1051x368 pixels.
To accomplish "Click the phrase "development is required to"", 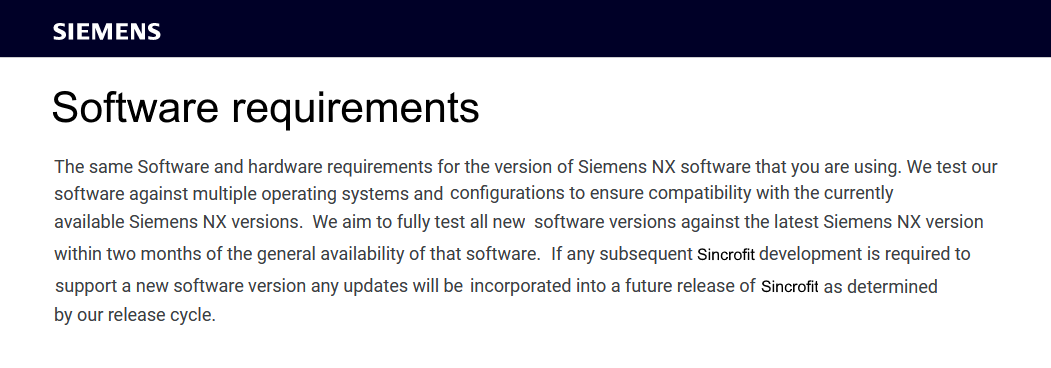I will 865,254.
